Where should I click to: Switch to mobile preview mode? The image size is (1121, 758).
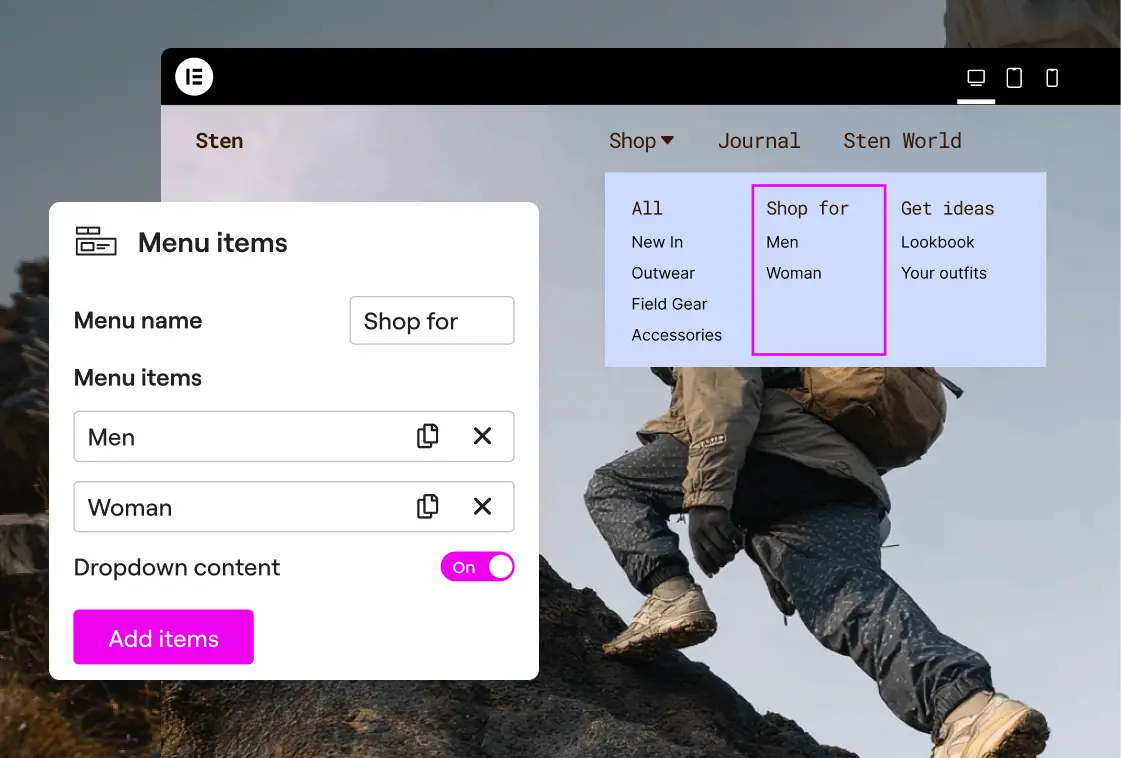[1052, 78]
